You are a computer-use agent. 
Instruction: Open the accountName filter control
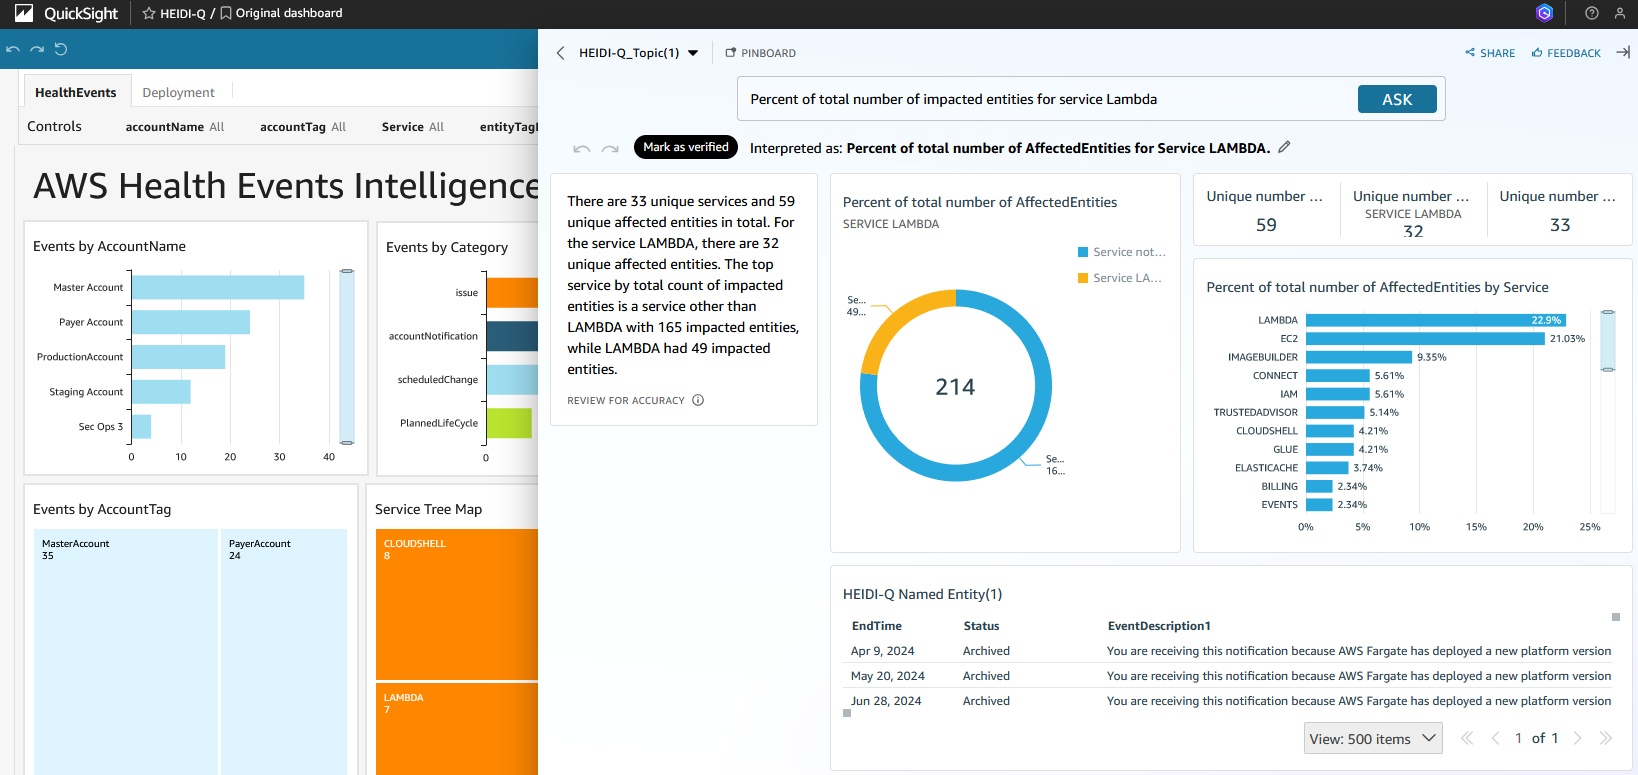click(x=175, y=127)
